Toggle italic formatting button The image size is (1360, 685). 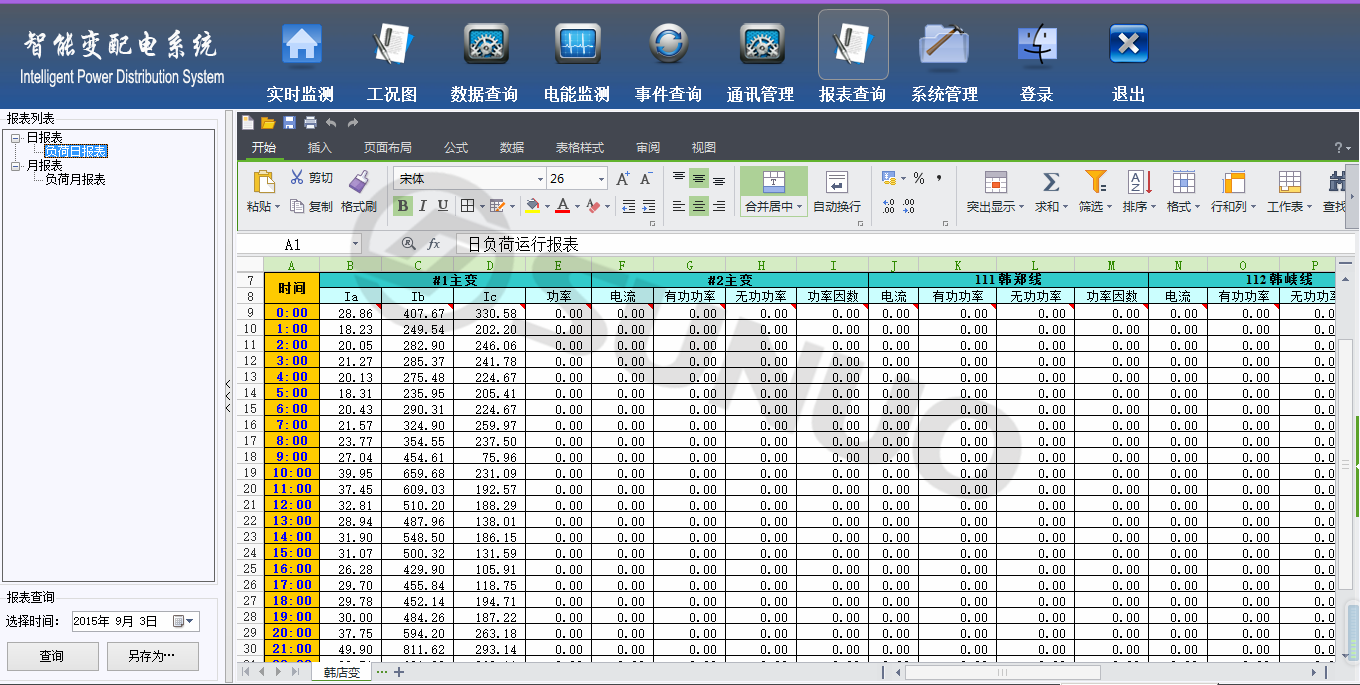(x=422, y=206)
